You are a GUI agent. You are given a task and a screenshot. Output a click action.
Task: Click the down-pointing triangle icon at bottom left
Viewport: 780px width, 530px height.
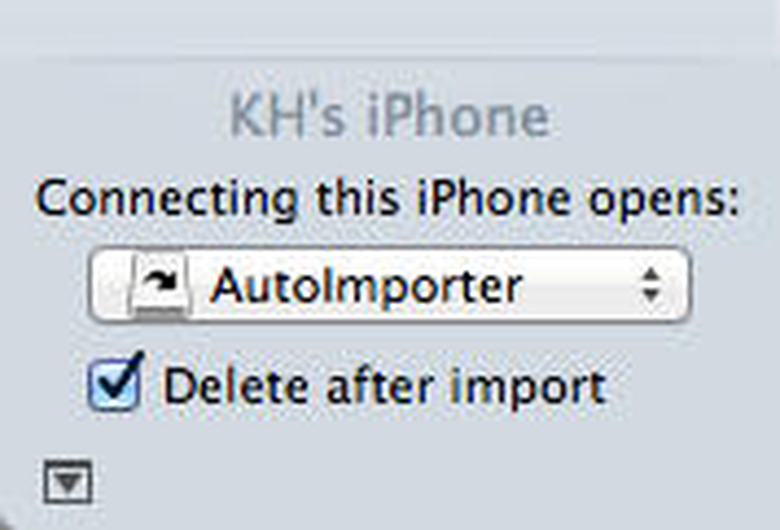coord(68,482)
